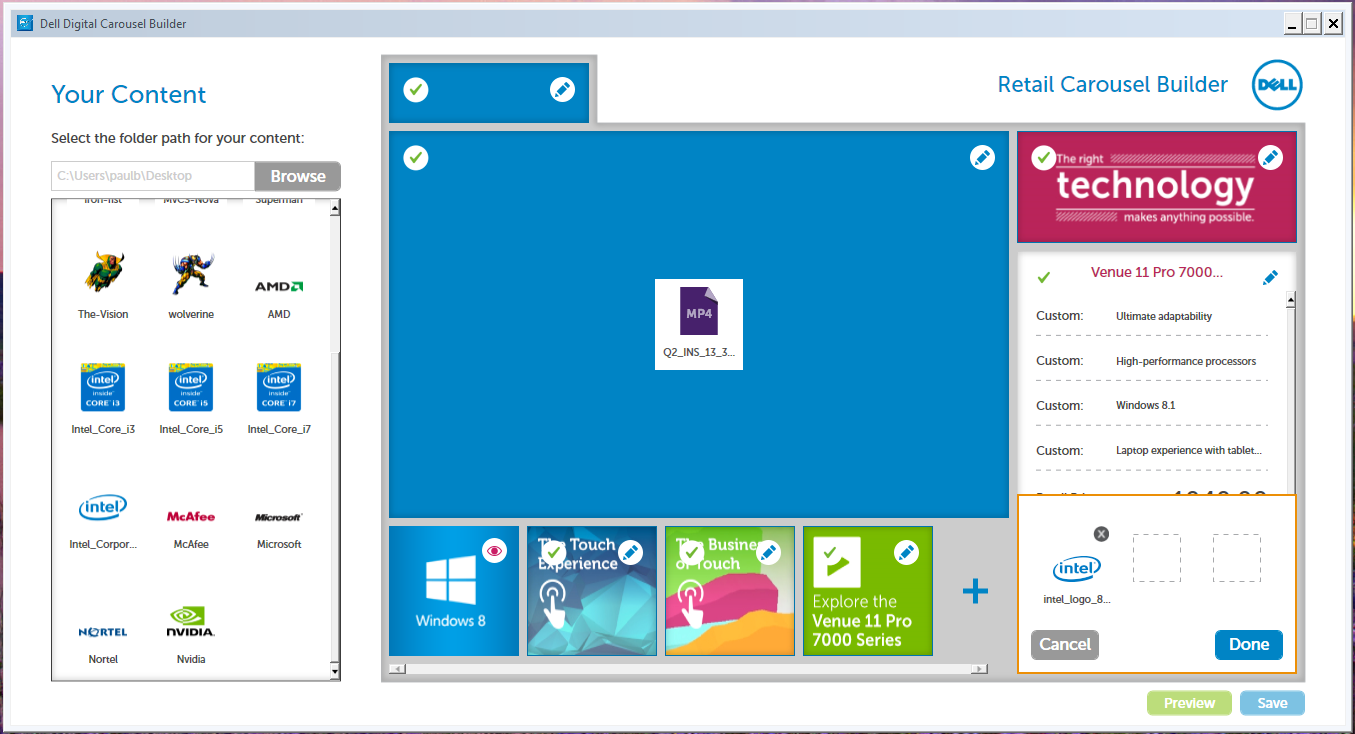Choose the Intel_Core_i3 badge
1355x734 pixels.
[x=103, y=387]
